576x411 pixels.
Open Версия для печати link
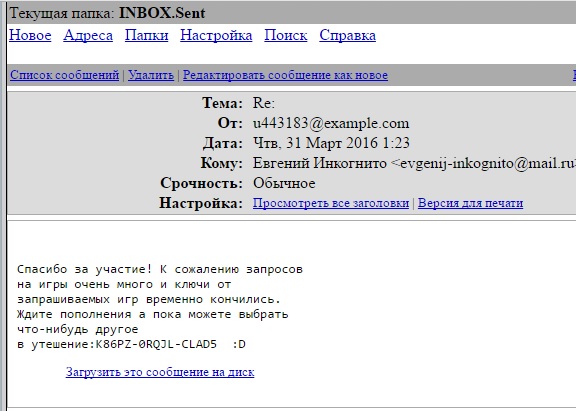pos(471,203)
